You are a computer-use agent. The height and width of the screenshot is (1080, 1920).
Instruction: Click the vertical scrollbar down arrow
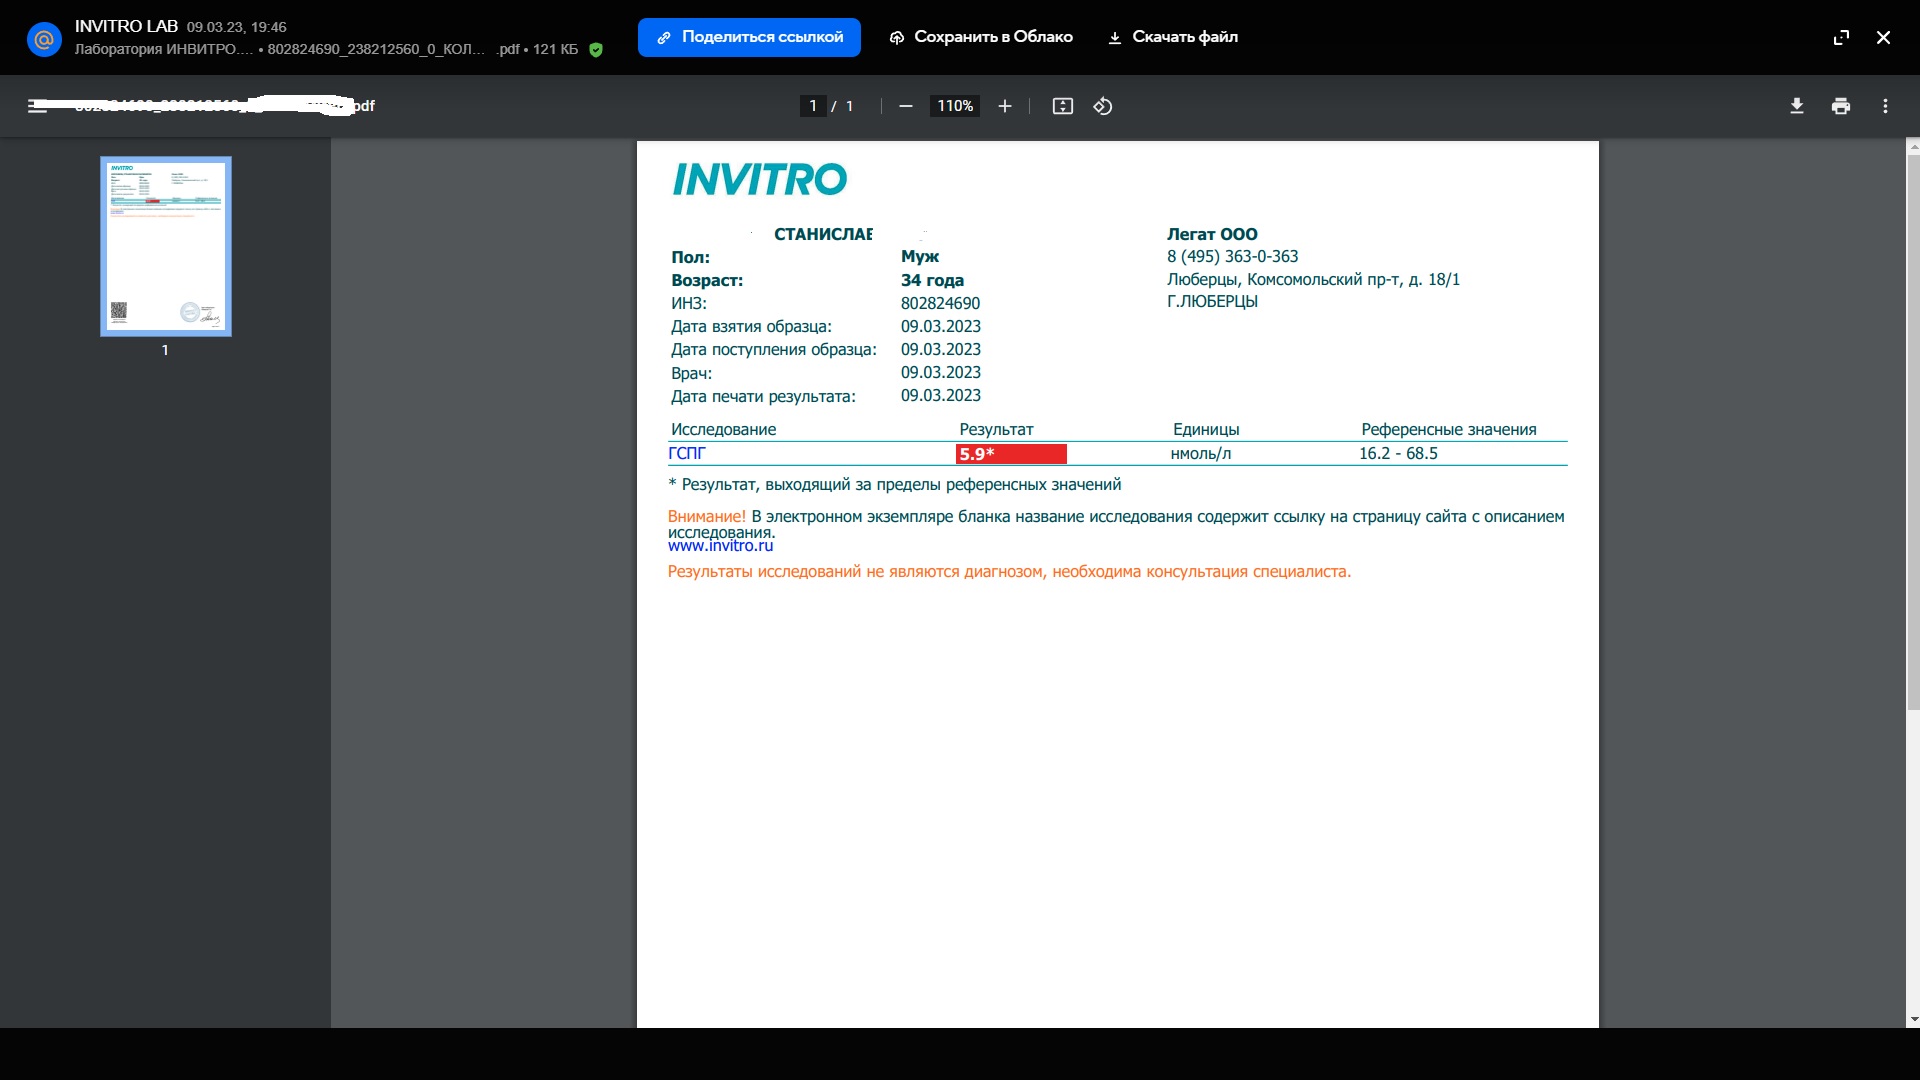pos(1913,1019)
